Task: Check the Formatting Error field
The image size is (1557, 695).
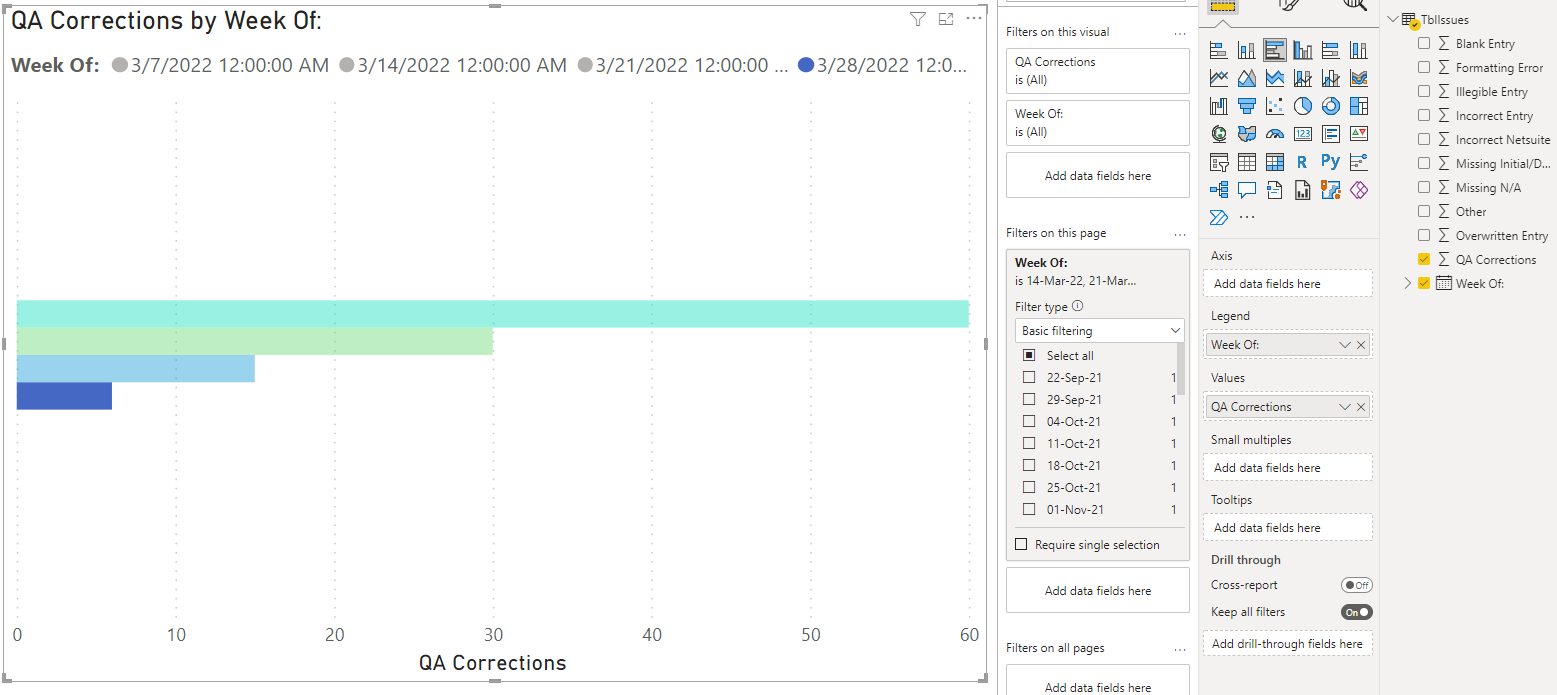Action: (x=1424, y=67)
